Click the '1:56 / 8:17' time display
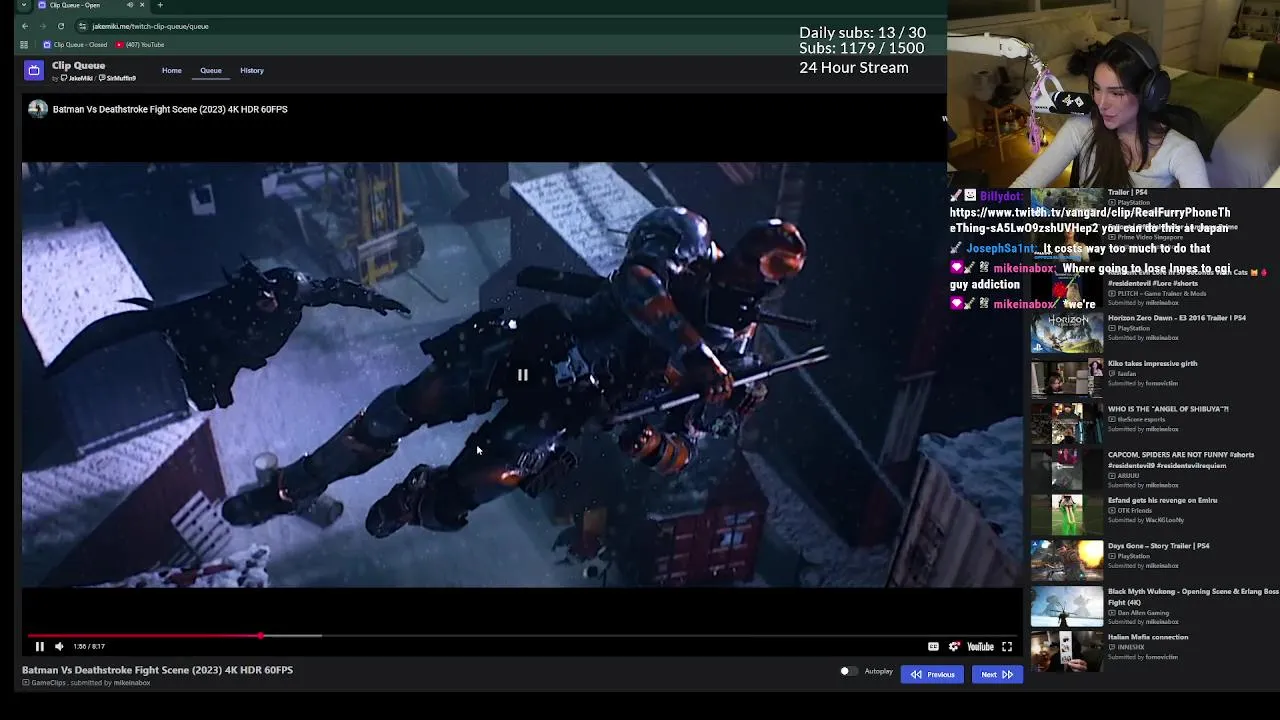The height and width of the screenshot is (720, 1280). 89,646
